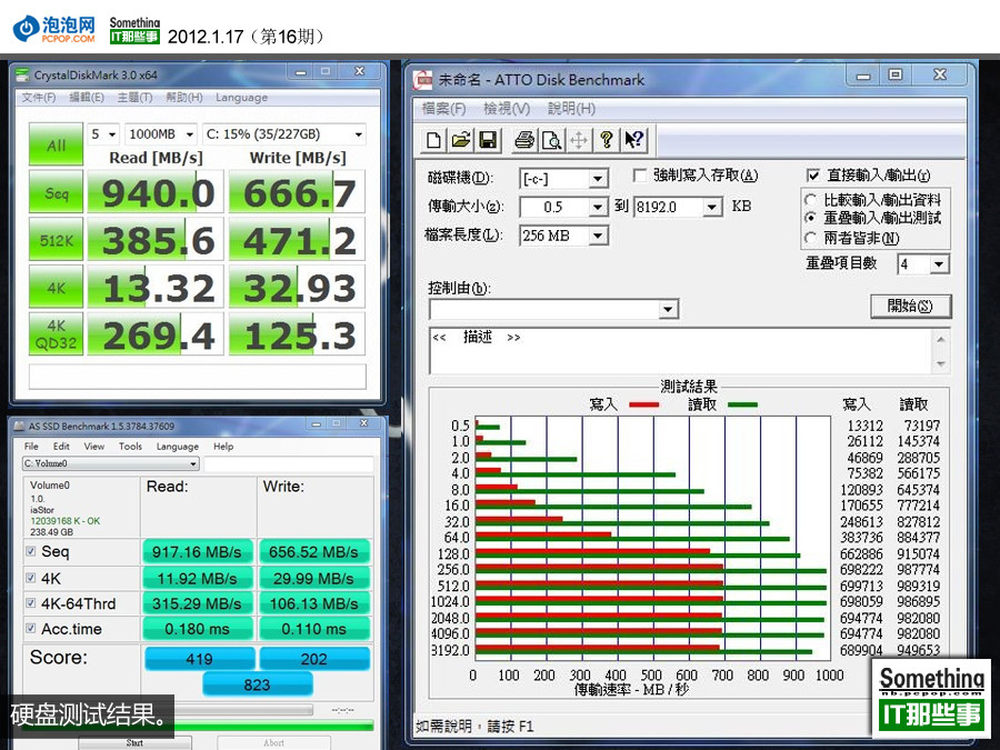
Task: Open the C: Volume0 dropdown in AS SSD
Action: click(110, 464)
